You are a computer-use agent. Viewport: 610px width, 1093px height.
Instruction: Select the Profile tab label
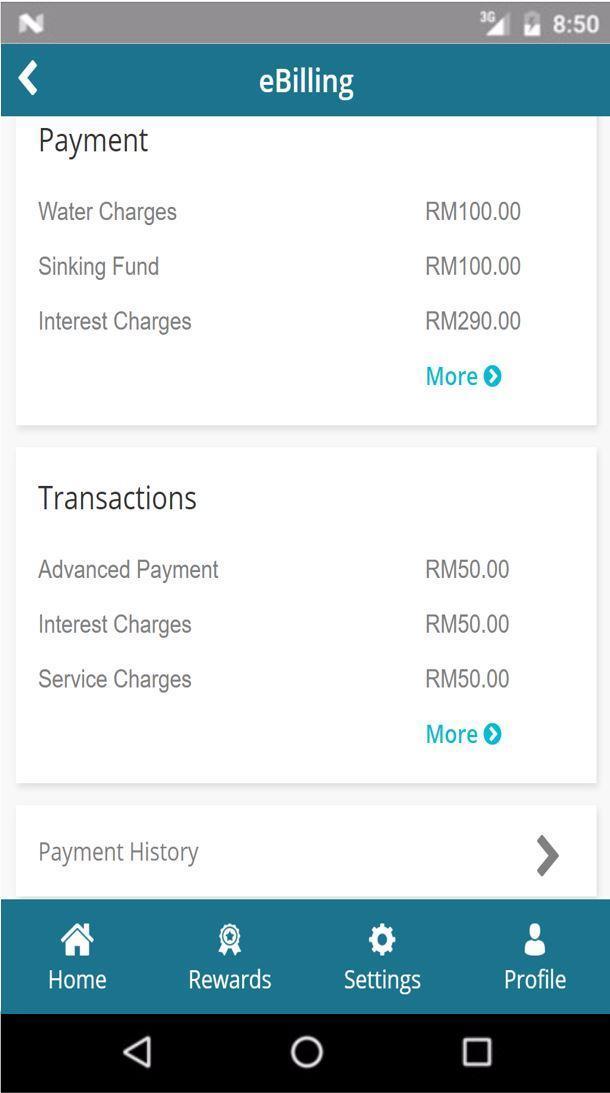(x=535, y=979)
